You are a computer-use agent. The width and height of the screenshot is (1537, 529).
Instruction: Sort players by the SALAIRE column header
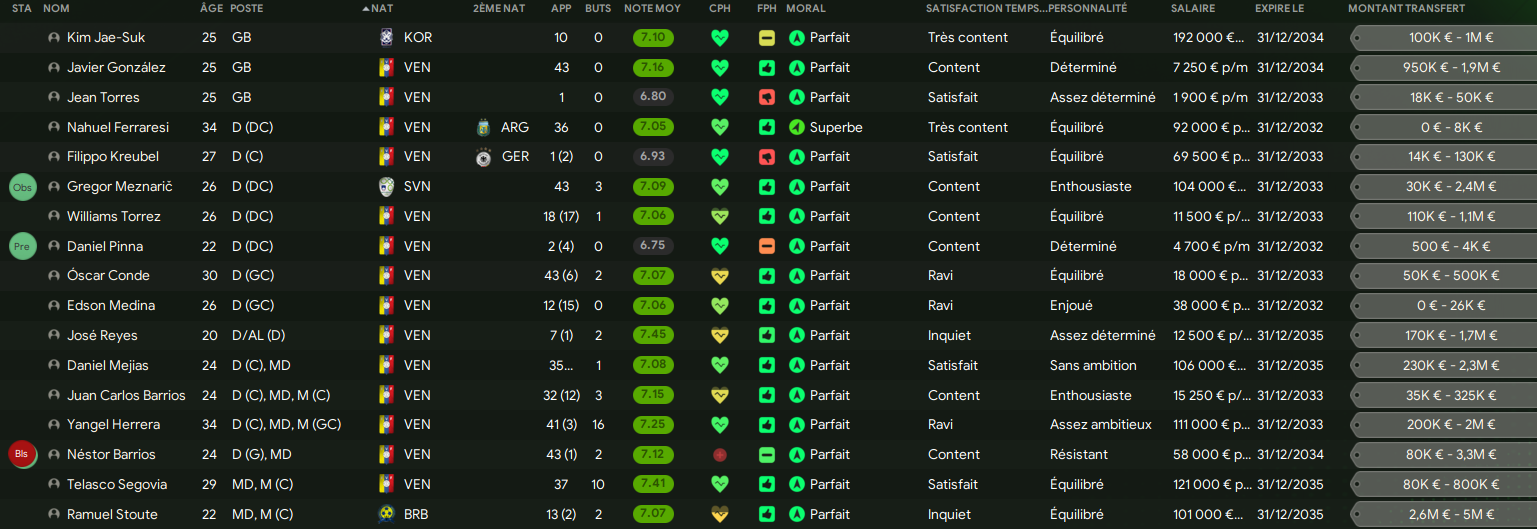pyautogui.click(x=1193, y=8)
